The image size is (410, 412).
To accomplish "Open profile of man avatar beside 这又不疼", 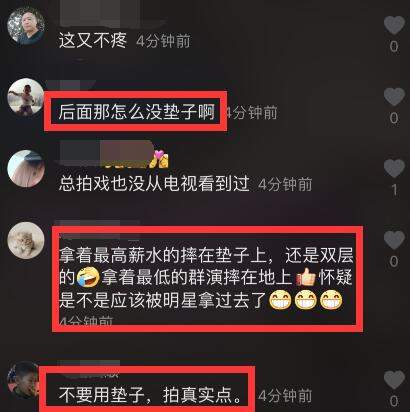I will [26, 25].
